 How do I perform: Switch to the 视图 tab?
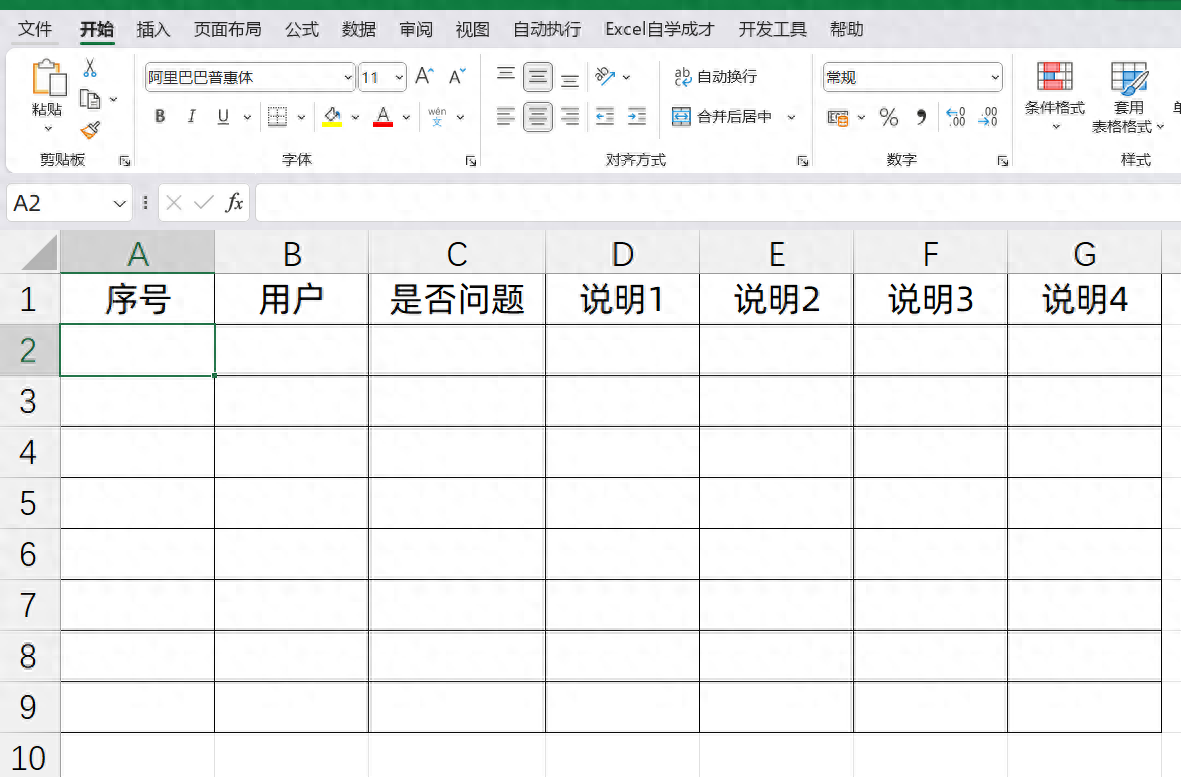tap(472, 29)
